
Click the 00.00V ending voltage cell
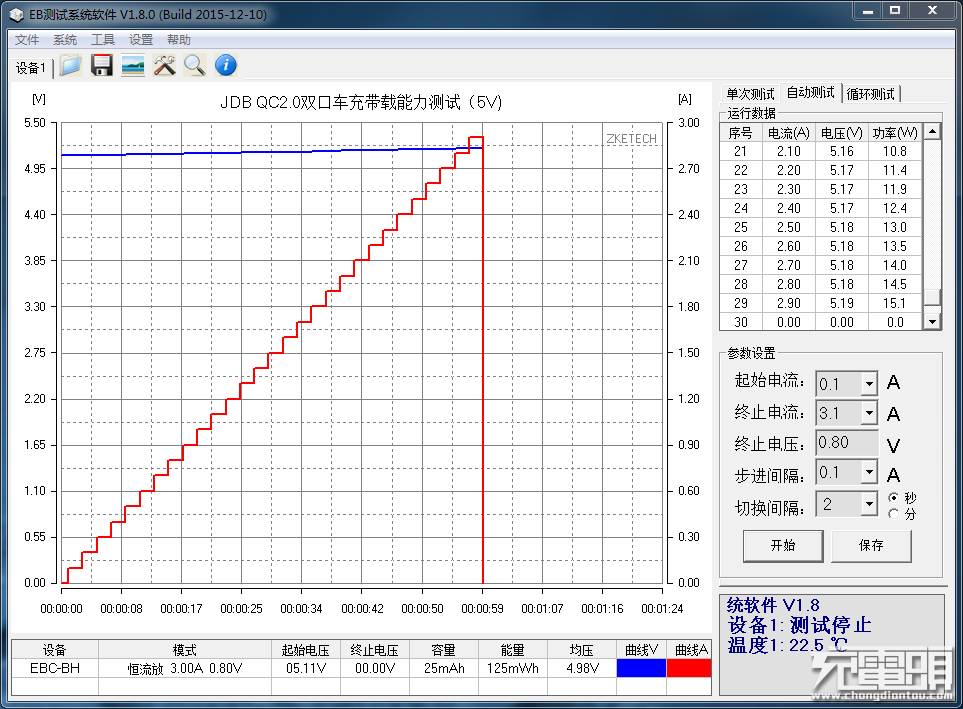coord(375,668)
